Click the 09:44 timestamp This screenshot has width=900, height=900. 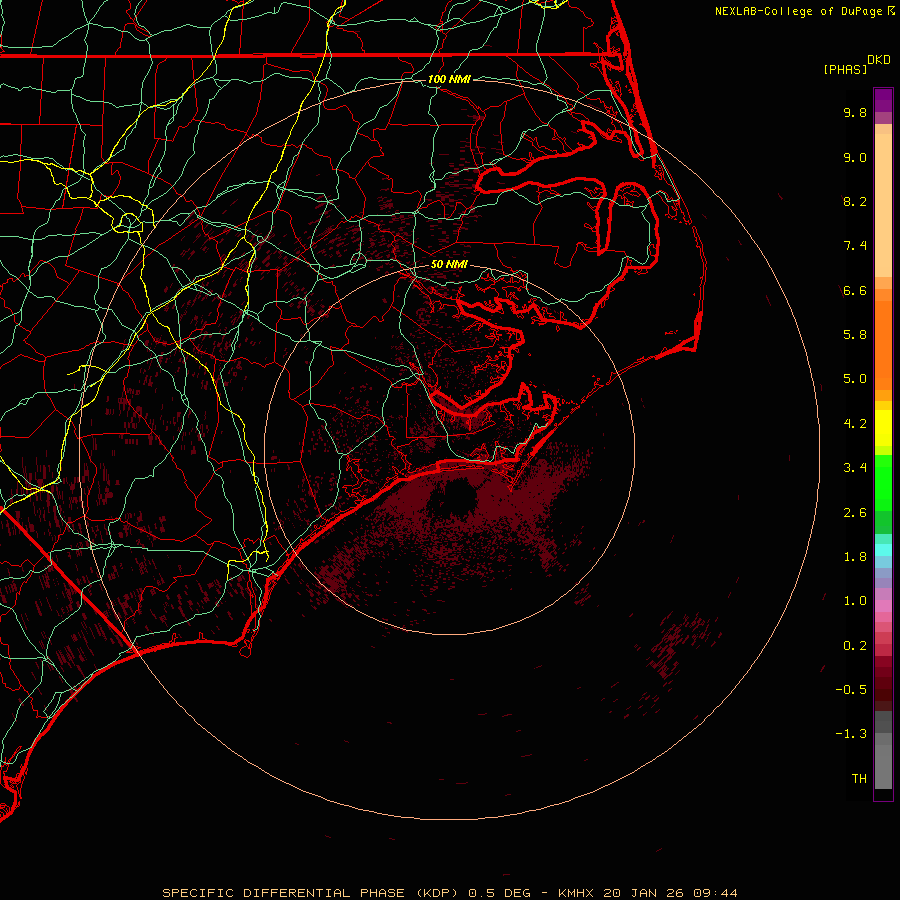point(715,893)
